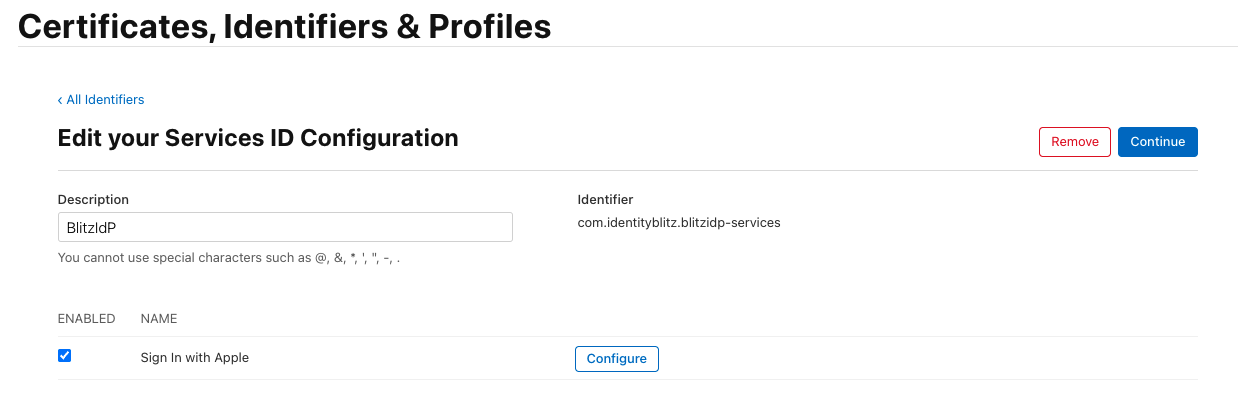Focus the Description text input field
Viewport: 1256px width, 413px height.
tap(285, 227)
